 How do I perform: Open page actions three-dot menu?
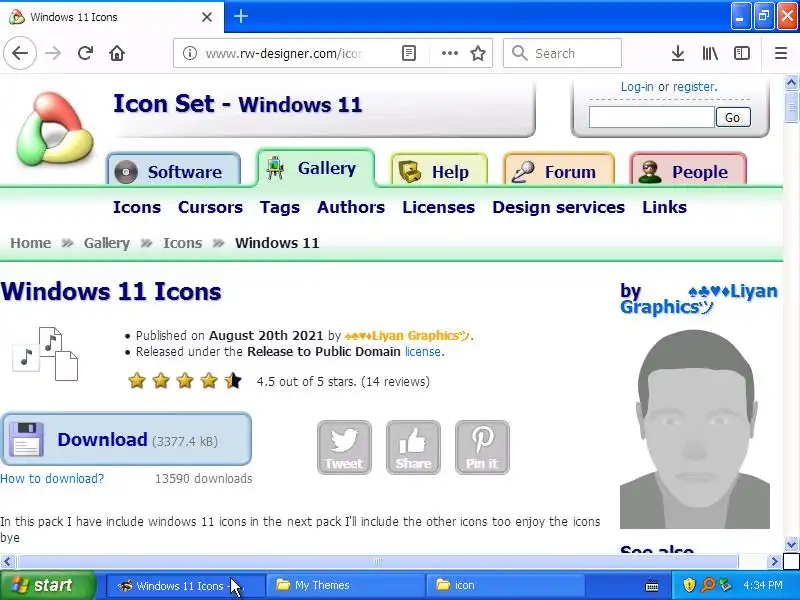449,53
